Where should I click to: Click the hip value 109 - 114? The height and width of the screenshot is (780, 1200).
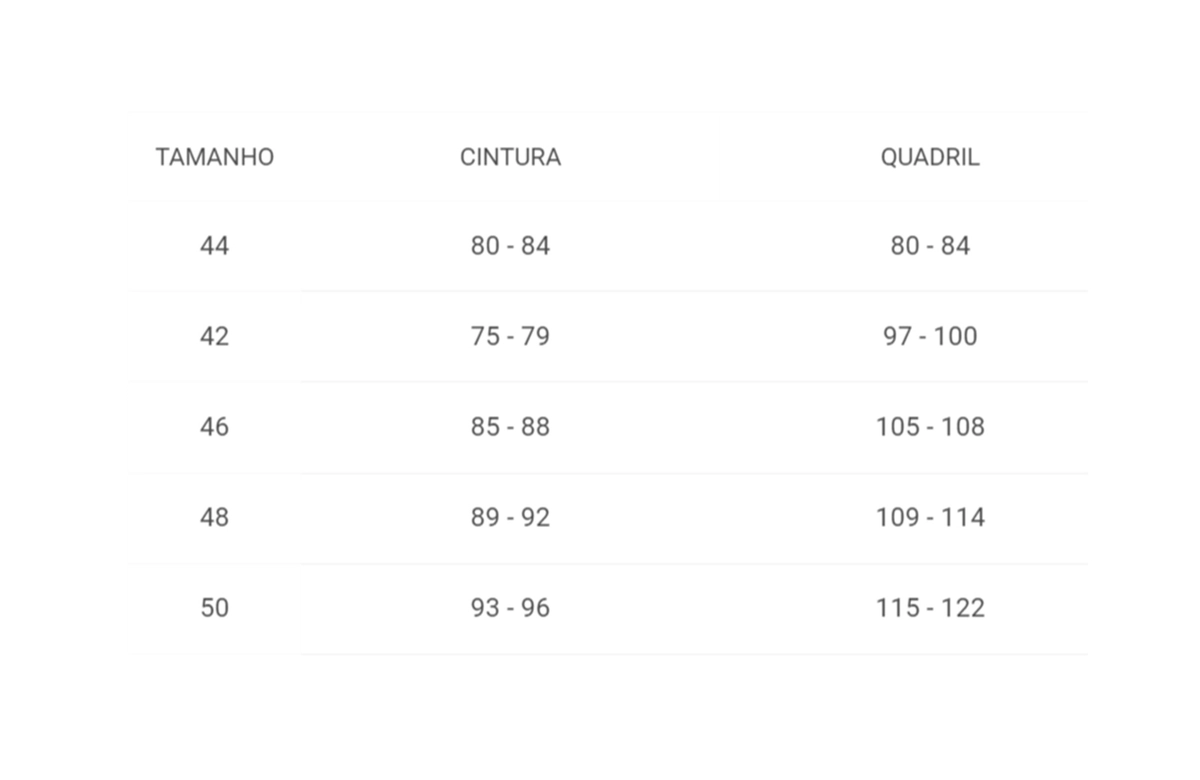pyautogui.click(x=930, y=517)
